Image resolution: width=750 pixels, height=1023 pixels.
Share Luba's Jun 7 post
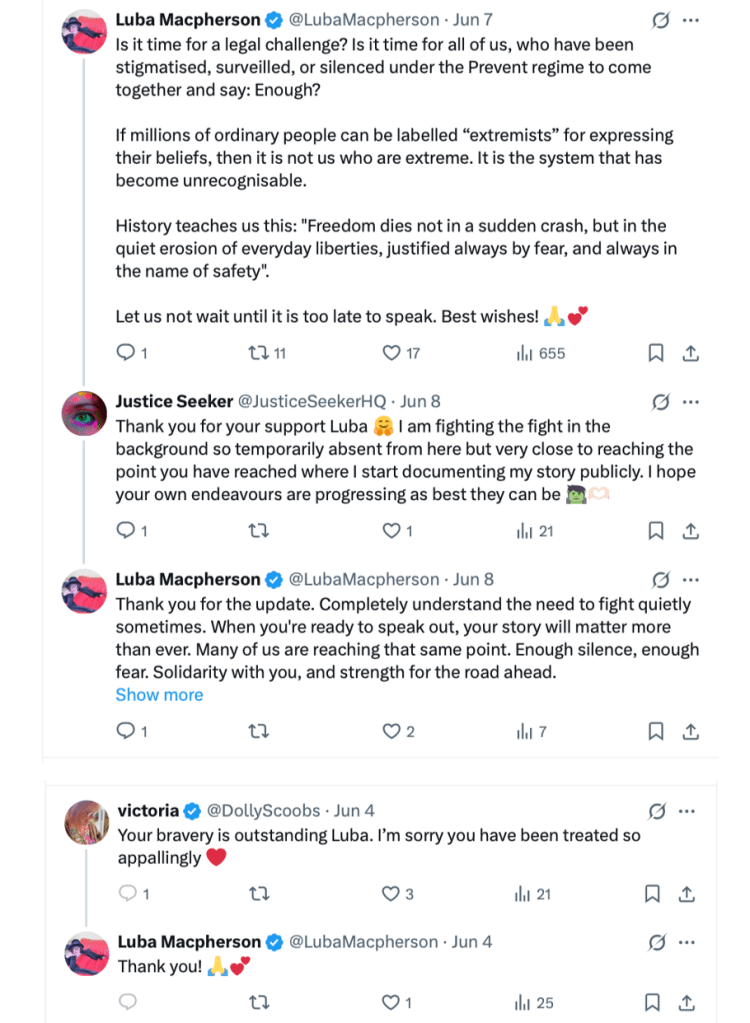coord(690,353)
